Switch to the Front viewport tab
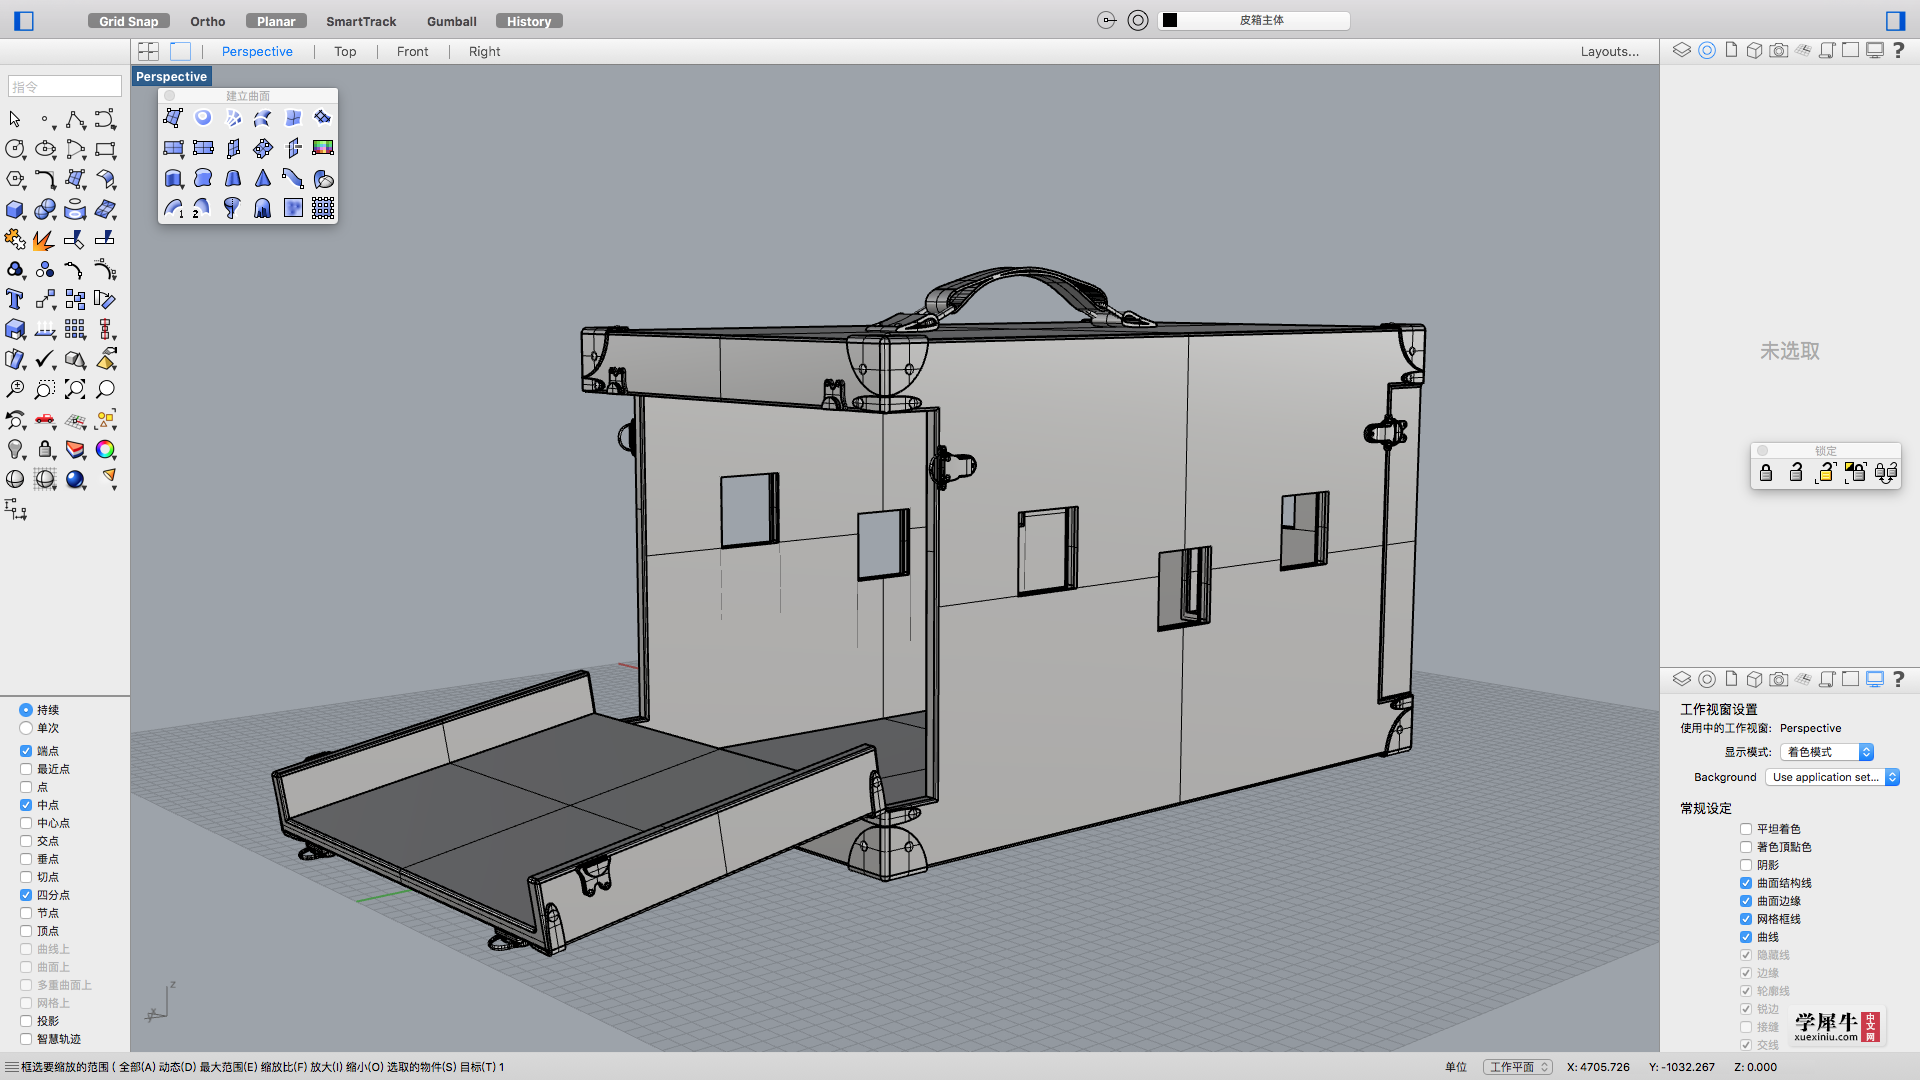 tap(412, 51)
